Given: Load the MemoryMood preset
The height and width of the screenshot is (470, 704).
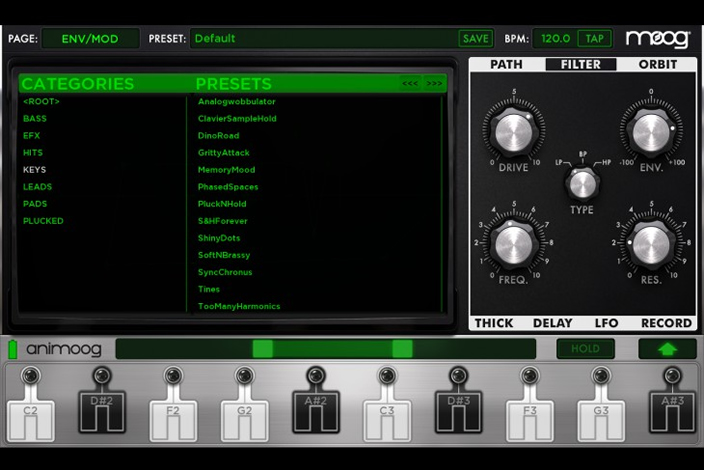Looking at the screenshot, I should click(x=226, y=170).
